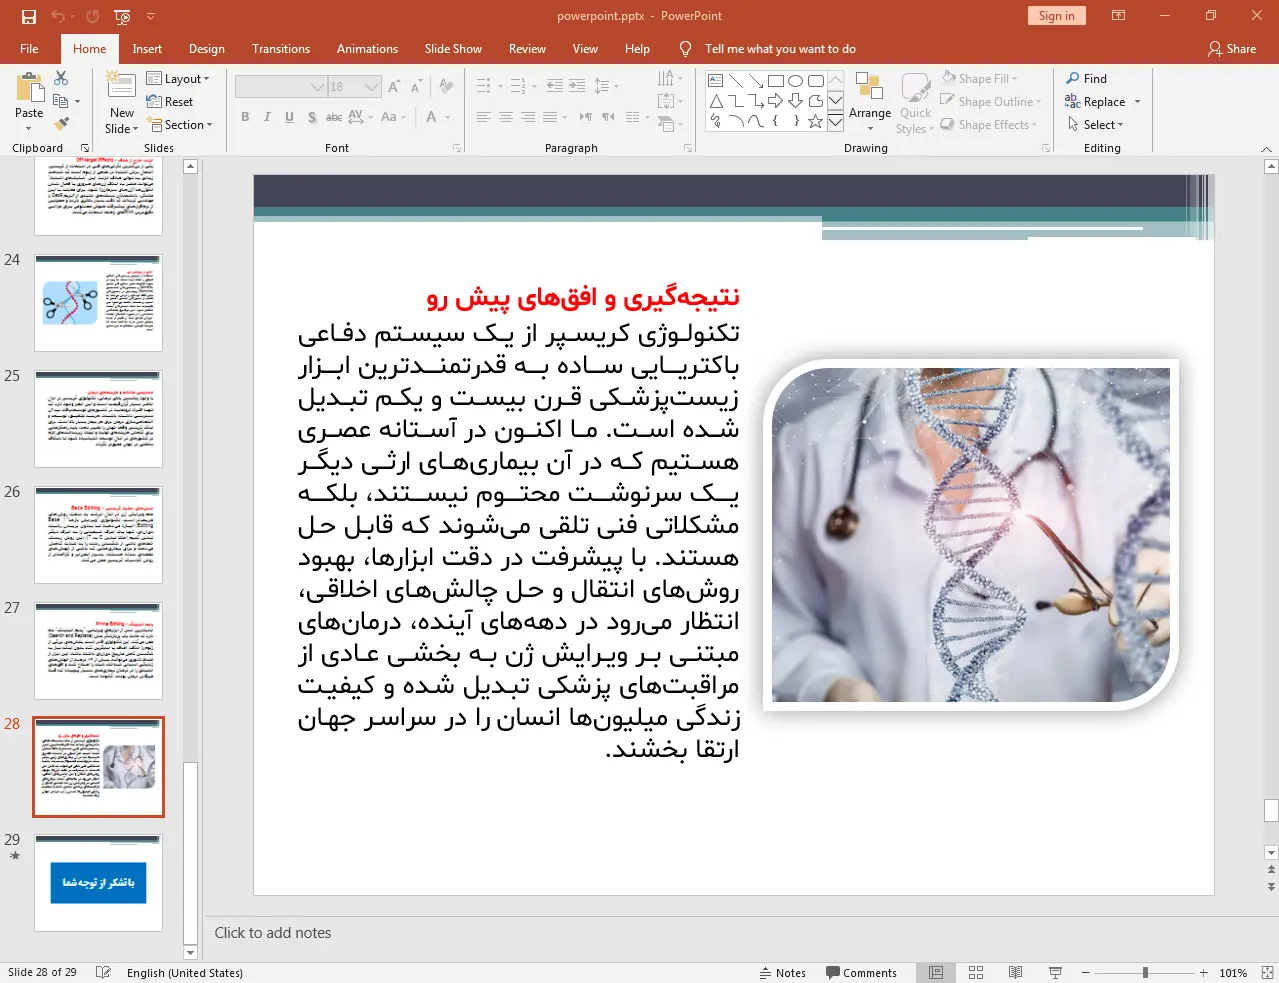The height and width of the screenshot is (983, 1279).
Task: Adjust the zoom slider
Action: coord(1145,973)
